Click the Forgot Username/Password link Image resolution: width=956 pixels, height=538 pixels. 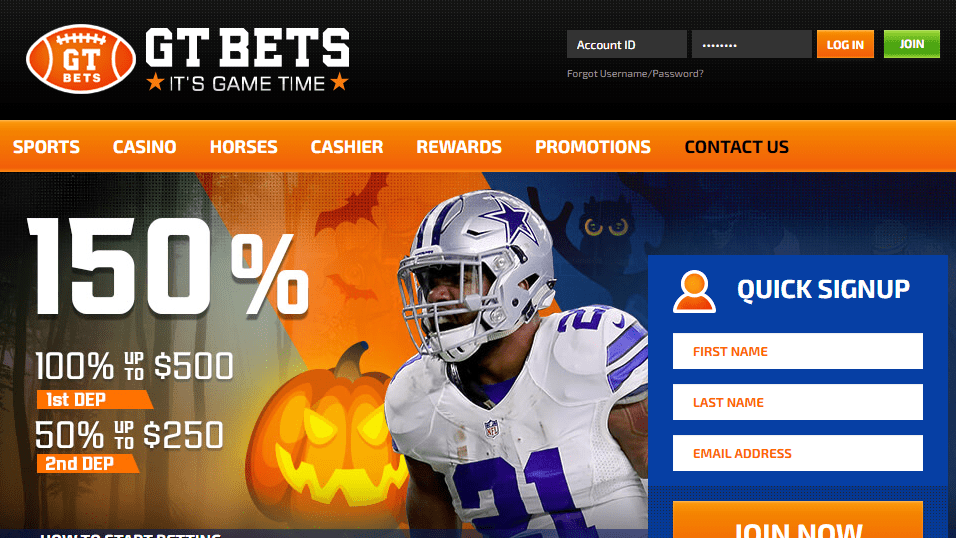635,74
